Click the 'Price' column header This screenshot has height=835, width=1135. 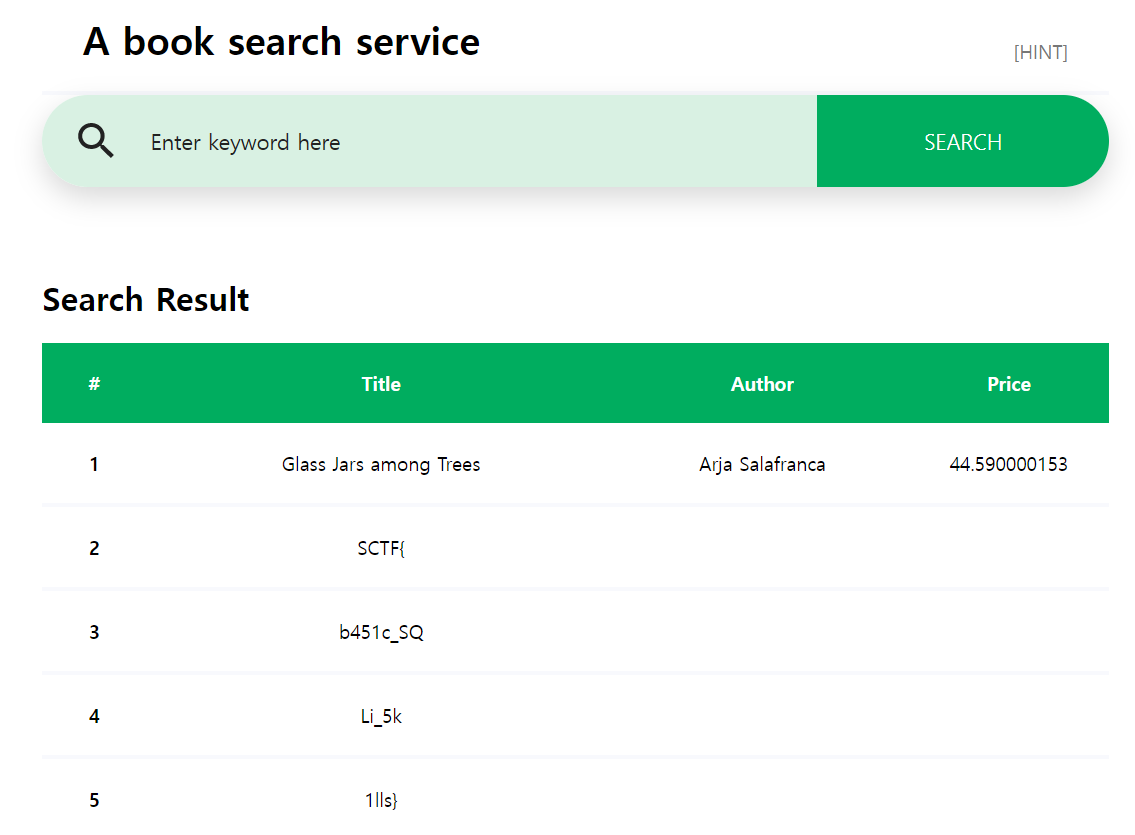[x=1009, y=383]
